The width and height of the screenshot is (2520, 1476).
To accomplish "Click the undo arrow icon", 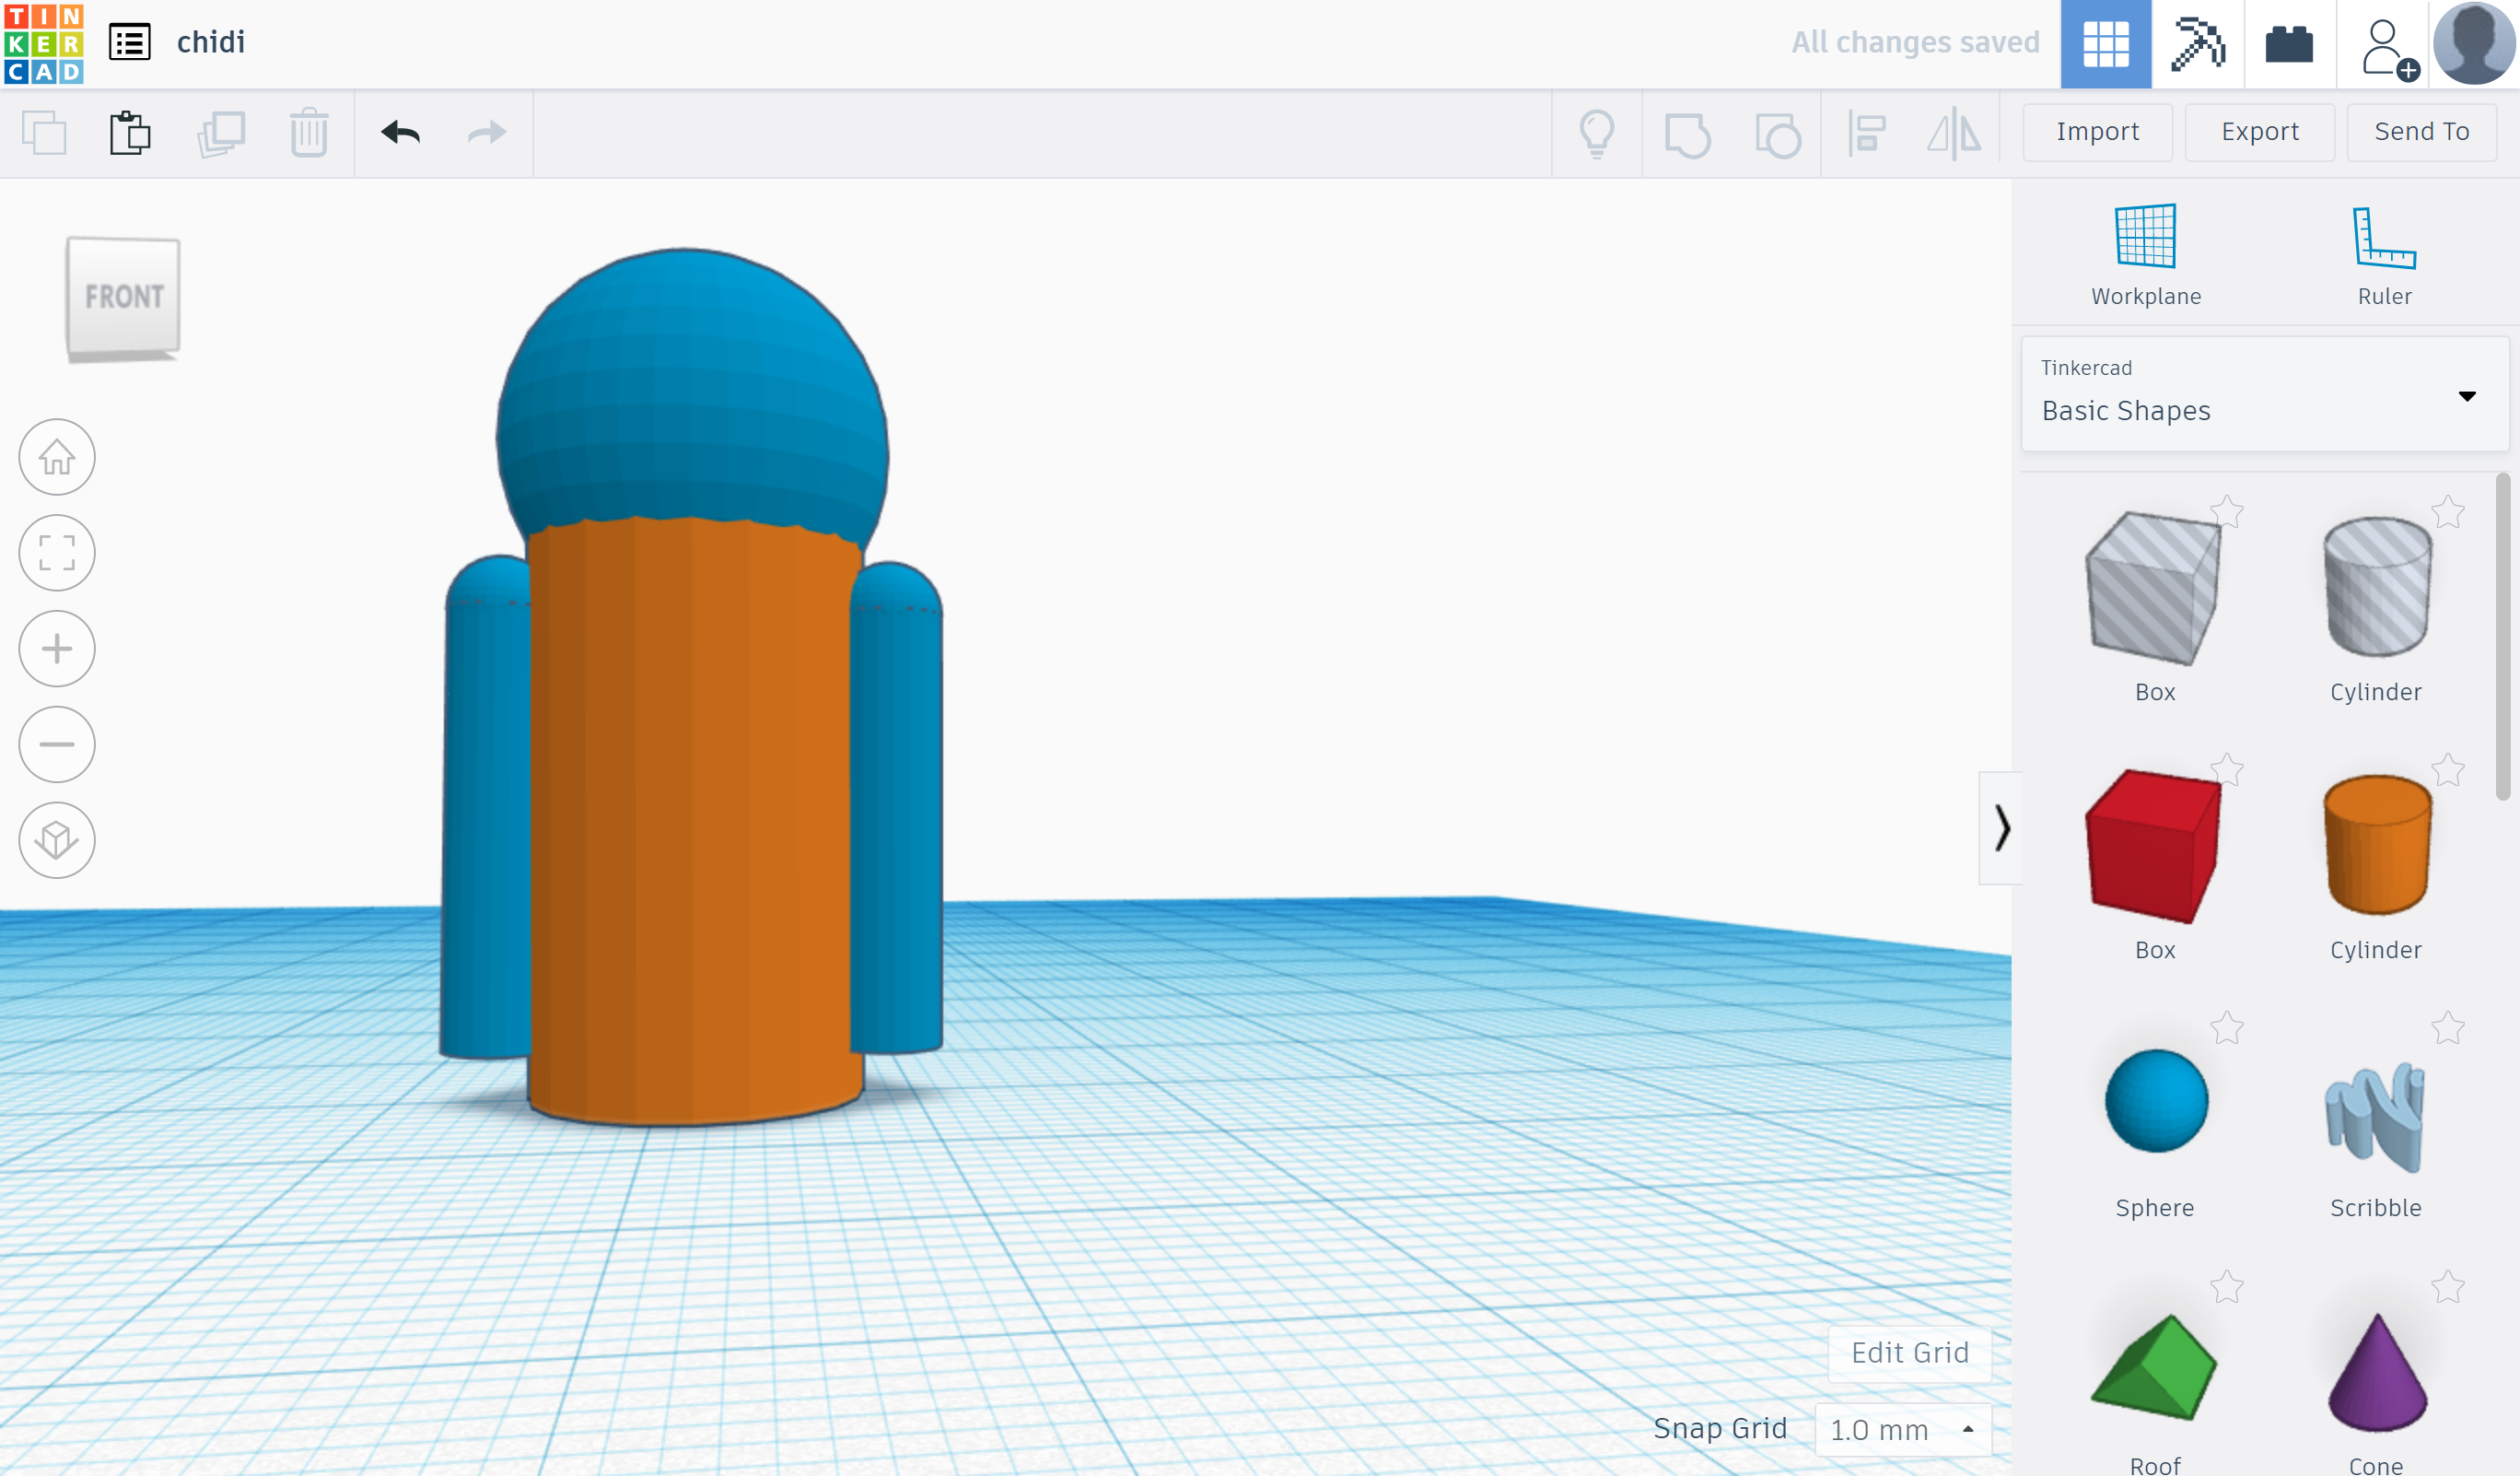I will pyautogui.click(x=400, y=133).
